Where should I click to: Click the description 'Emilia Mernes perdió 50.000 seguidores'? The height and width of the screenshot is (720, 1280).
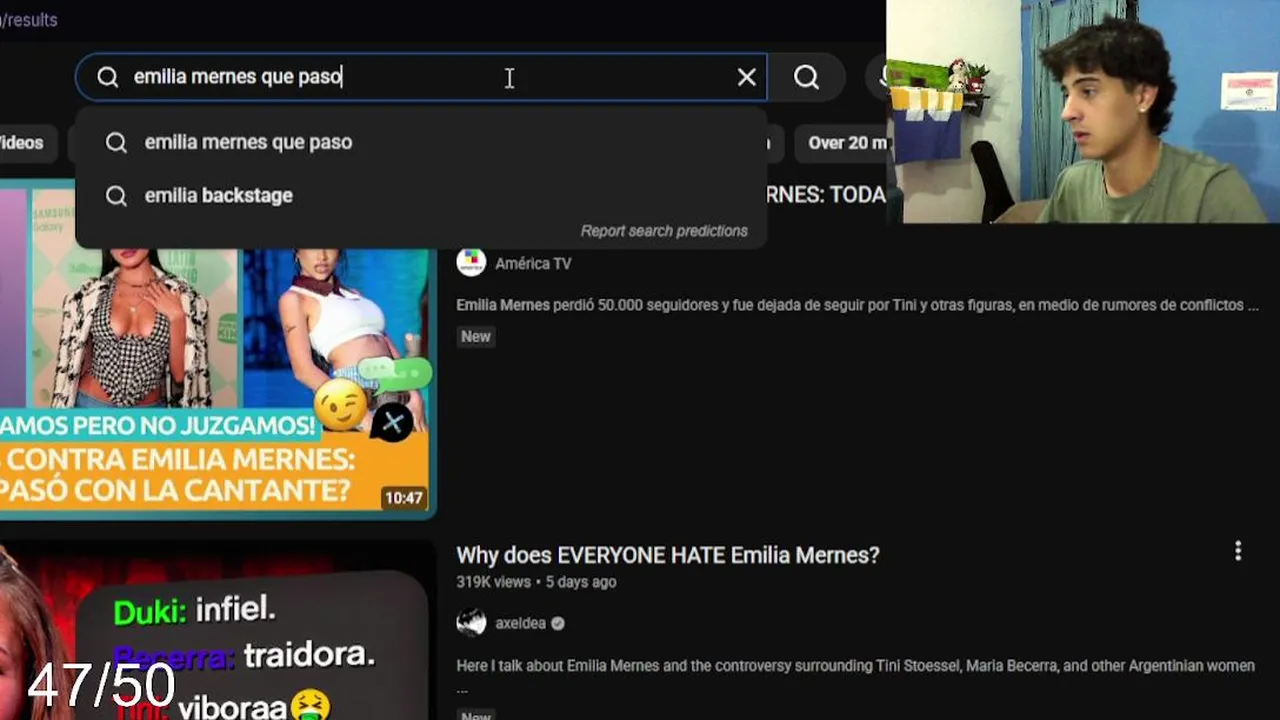(x=857, y=305)
